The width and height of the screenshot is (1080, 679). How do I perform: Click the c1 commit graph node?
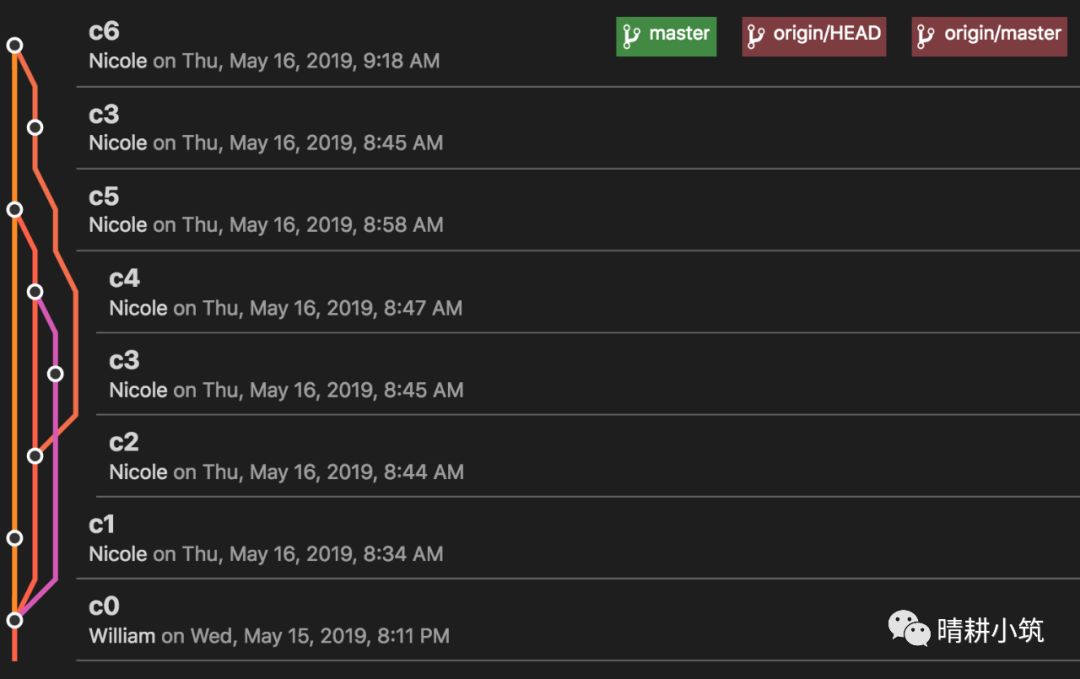[14, 538]
